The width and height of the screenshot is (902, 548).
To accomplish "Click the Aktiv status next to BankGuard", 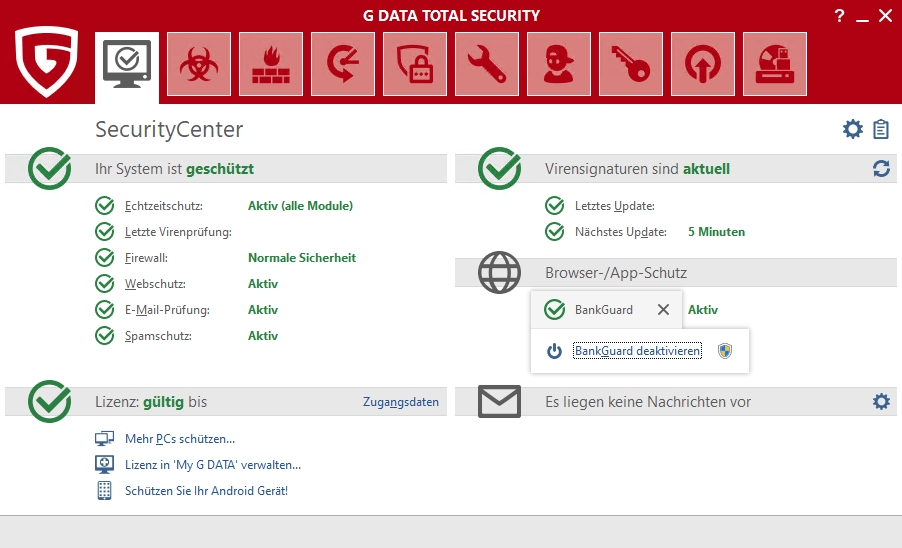I will (703, 309).
